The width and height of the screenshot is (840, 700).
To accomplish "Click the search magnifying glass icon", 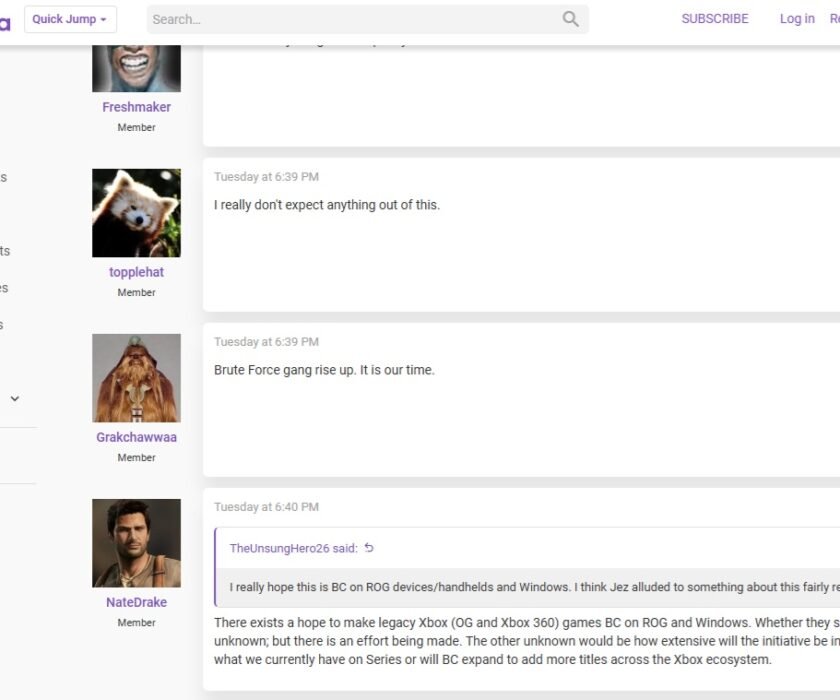I will (570, 19).
